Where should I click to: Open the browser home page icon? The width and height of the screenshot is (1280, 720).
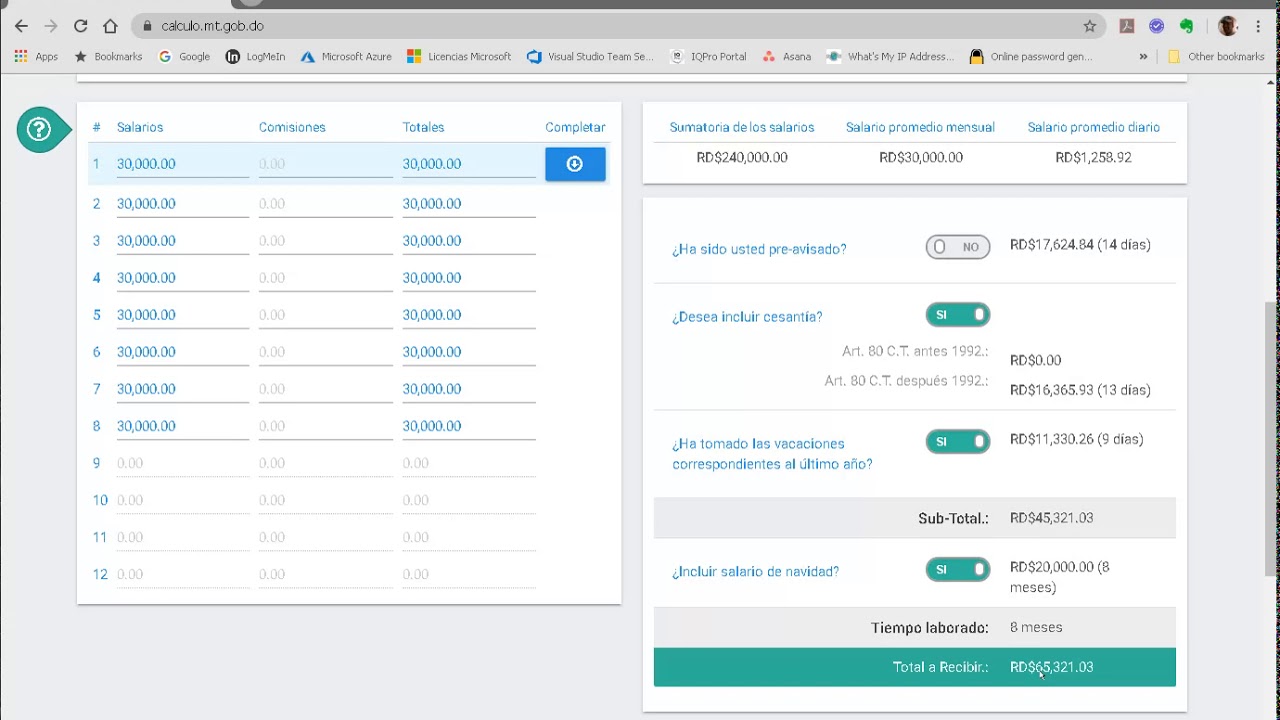pyautogui.click(x=110, y=26)
